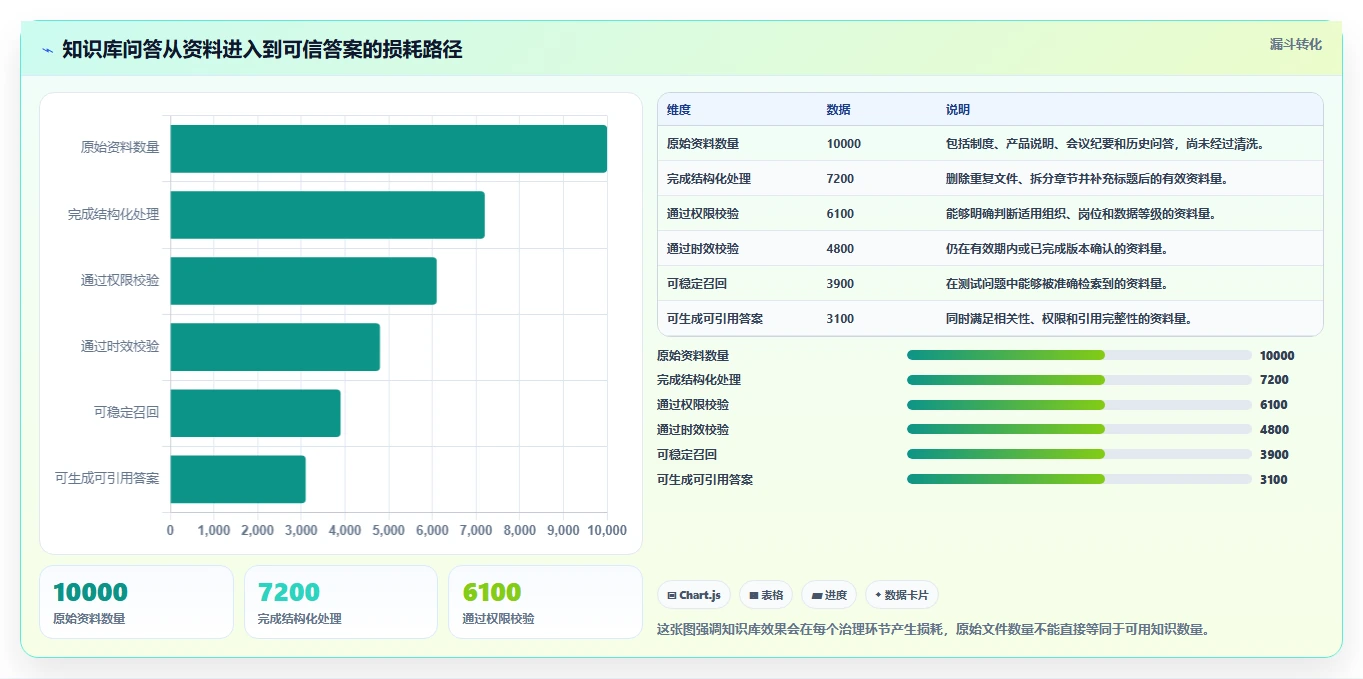Click the 可生成可引用答案 progress bar
Screen dimensions: 1363x679
tap(1079, 479)
